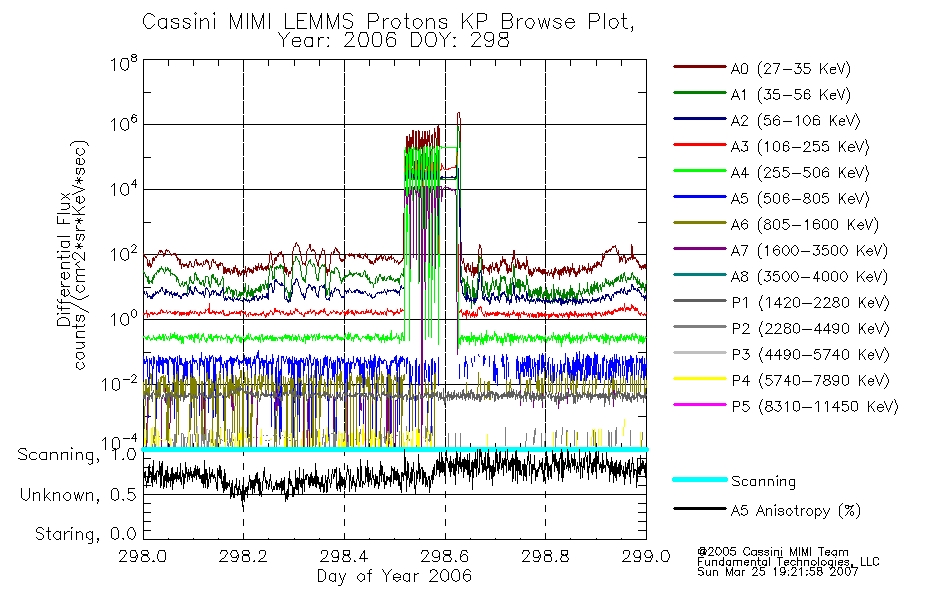Click the Differential Flux y-axis title
The height and width of the screenshot is (600, 950).
tap(64, 259)
